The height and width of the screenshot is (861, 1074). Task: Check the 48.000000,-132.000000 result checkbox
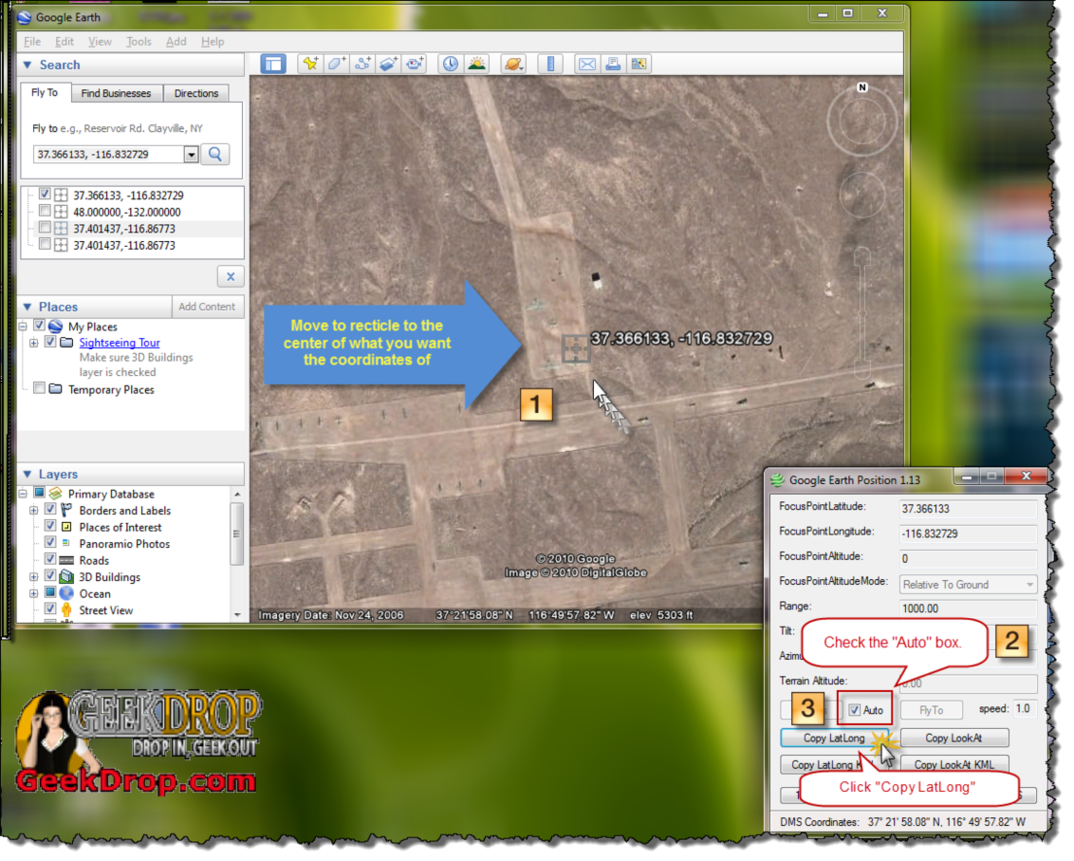click(x=45, y=211)
